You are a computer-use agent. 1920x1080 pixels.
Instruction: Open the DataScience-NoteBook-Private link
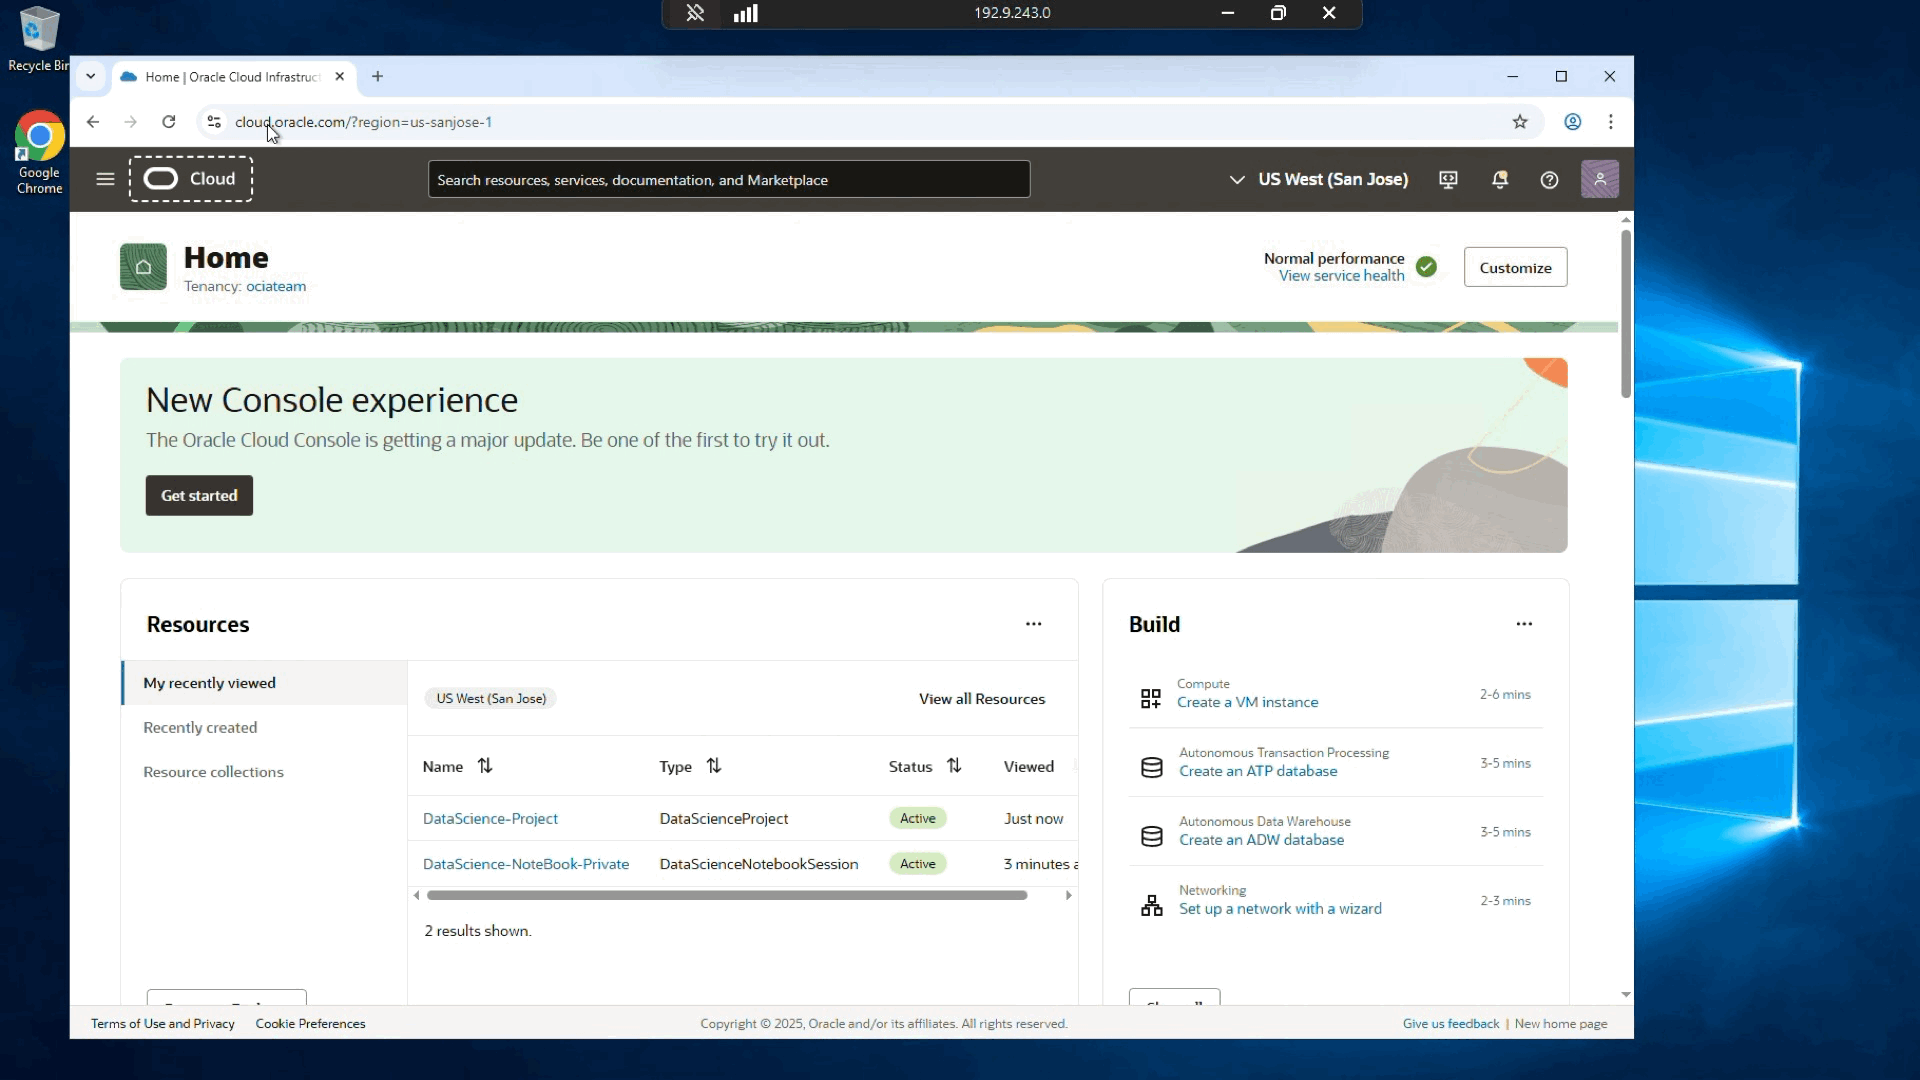pos(526,864)
